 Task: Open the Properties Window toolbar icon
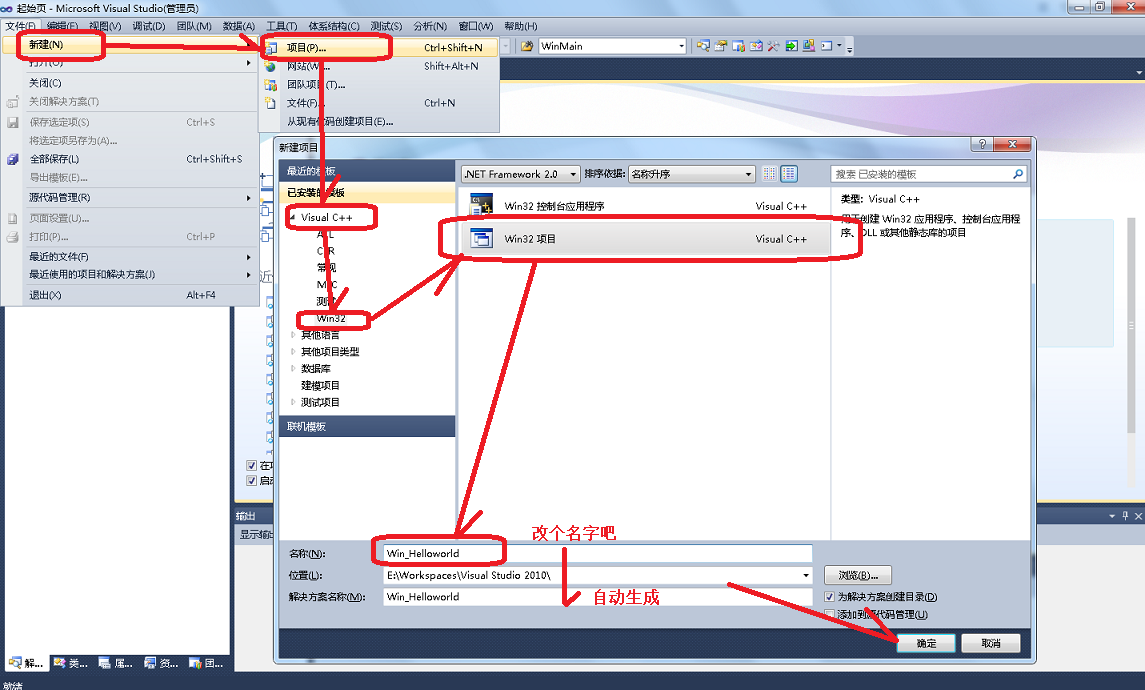pyautogui.click(x=721, y=46)
